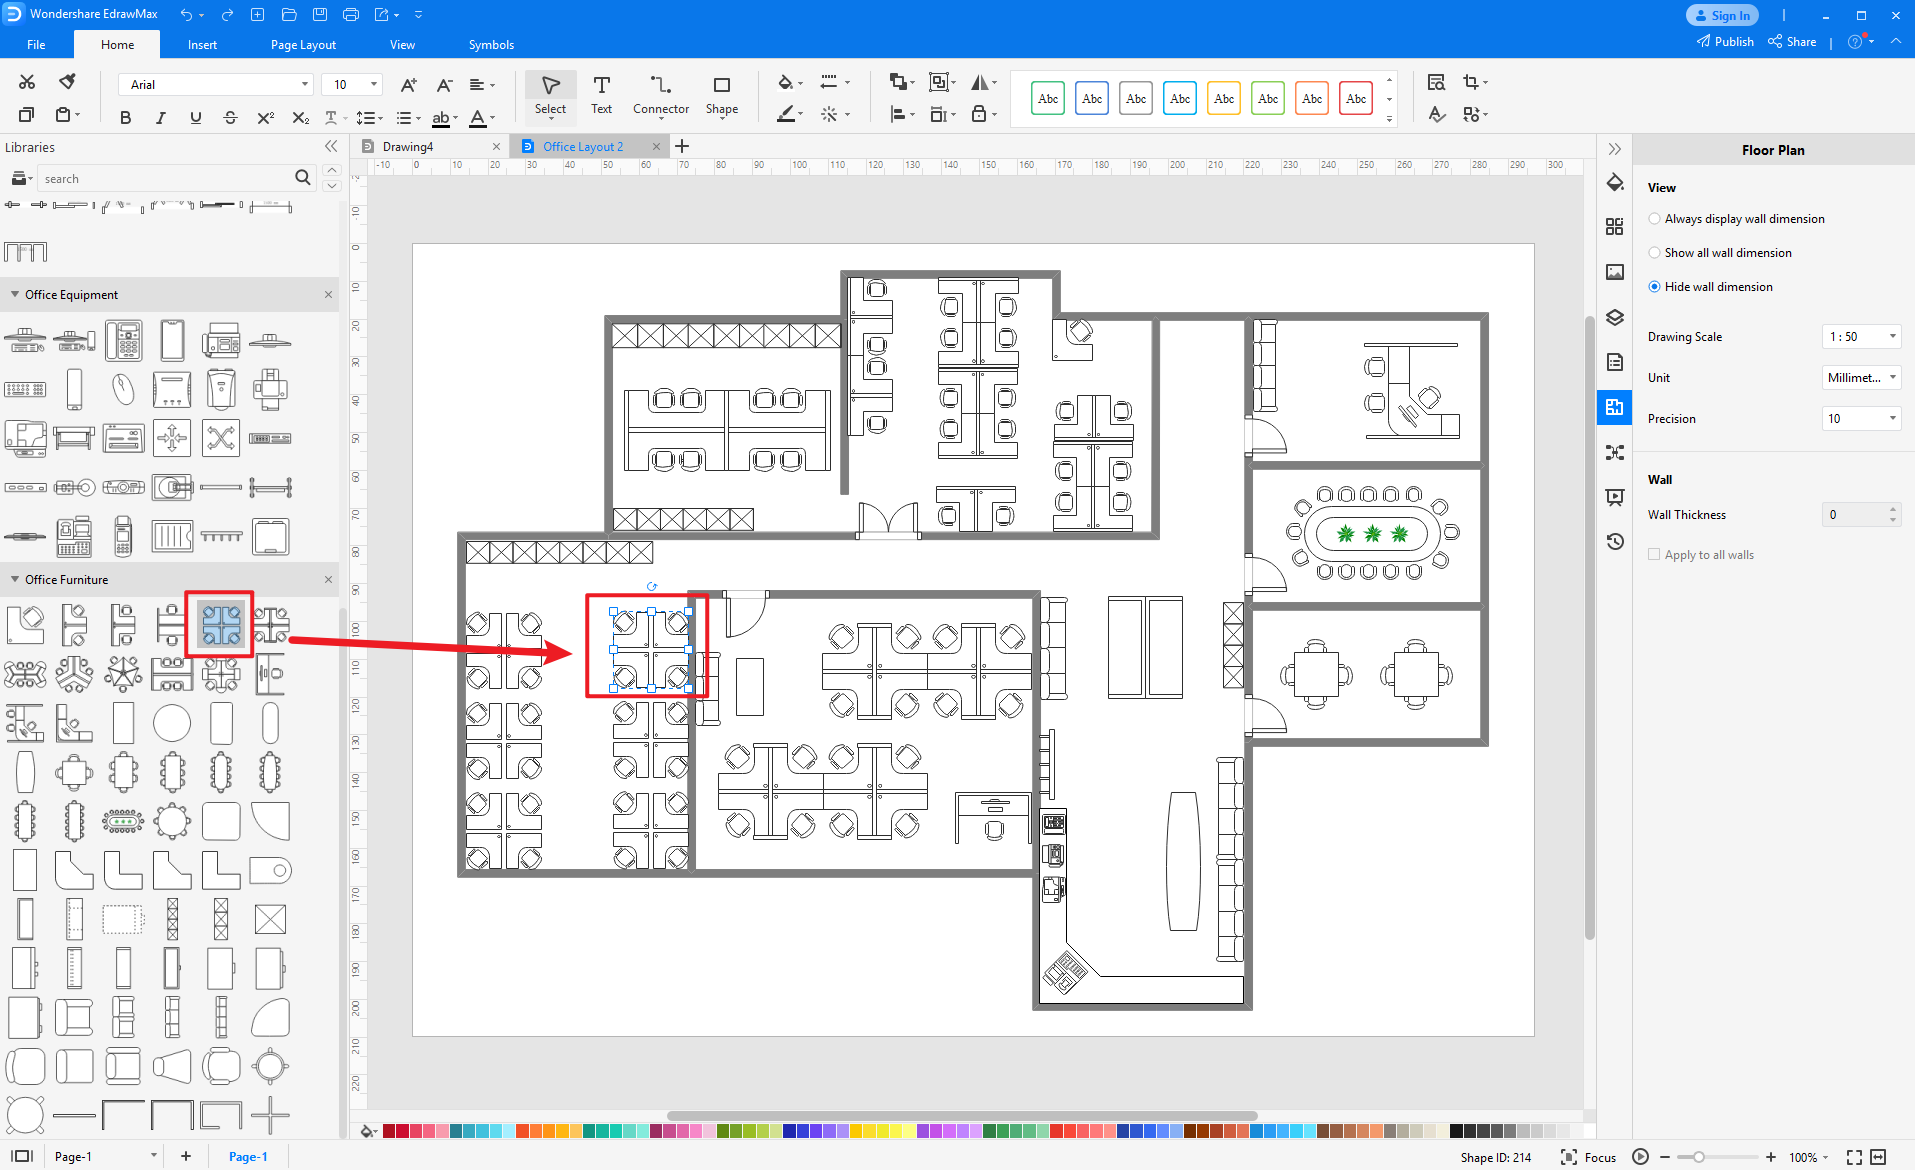1915x1170 pixels.
Task: Enable Always display wall dimension
Action: 1655,218
